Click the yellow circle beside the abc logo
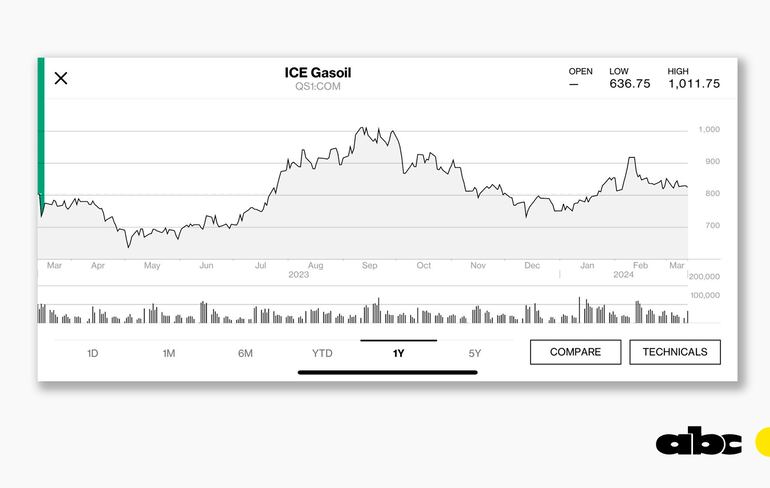The height and width of the screenshot is (488, 770). 762,441
